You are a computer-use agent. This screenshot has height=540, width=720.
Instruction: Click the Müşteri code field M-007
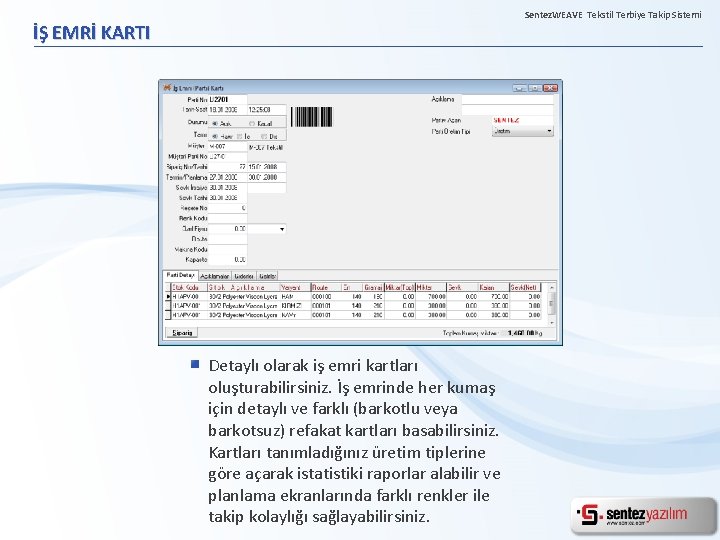(x=228, y=146)
